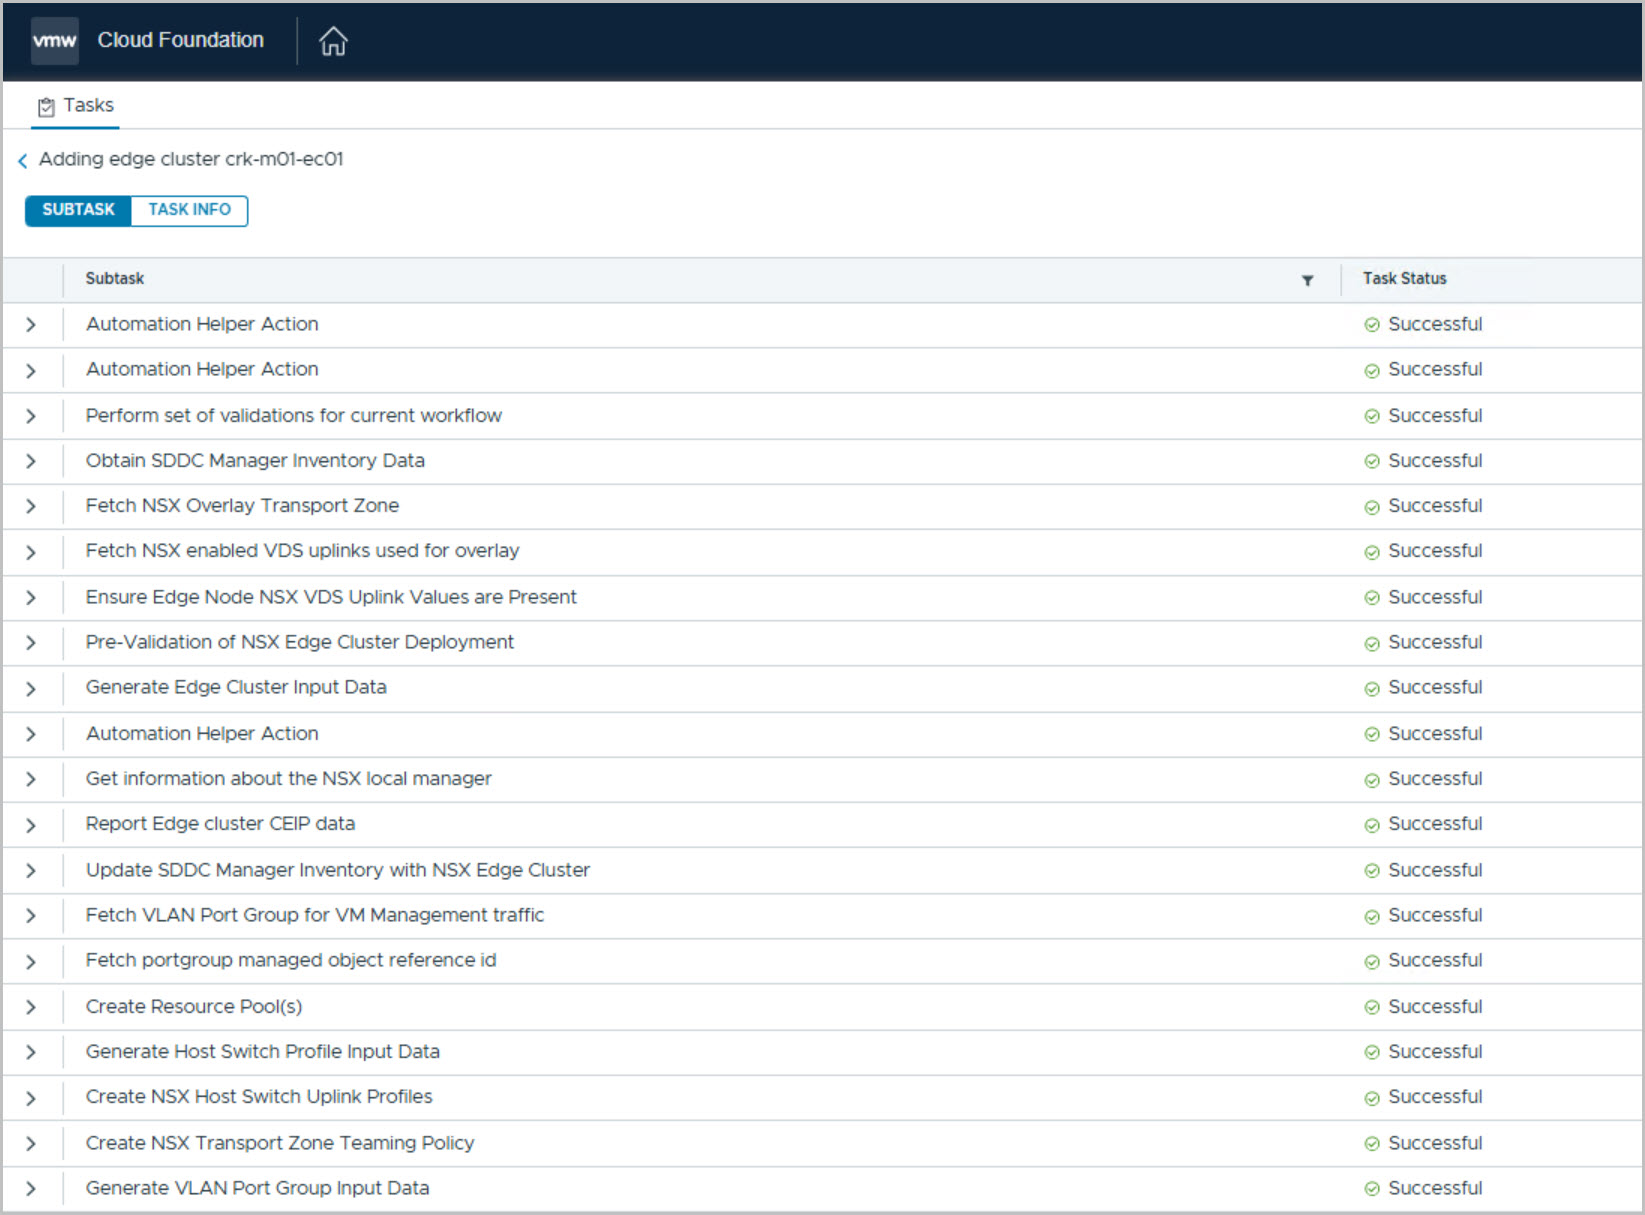Expand Generate VLAN Port Group Input Data
Screen dimensions: 1645x1215
tap(31, 1189)
